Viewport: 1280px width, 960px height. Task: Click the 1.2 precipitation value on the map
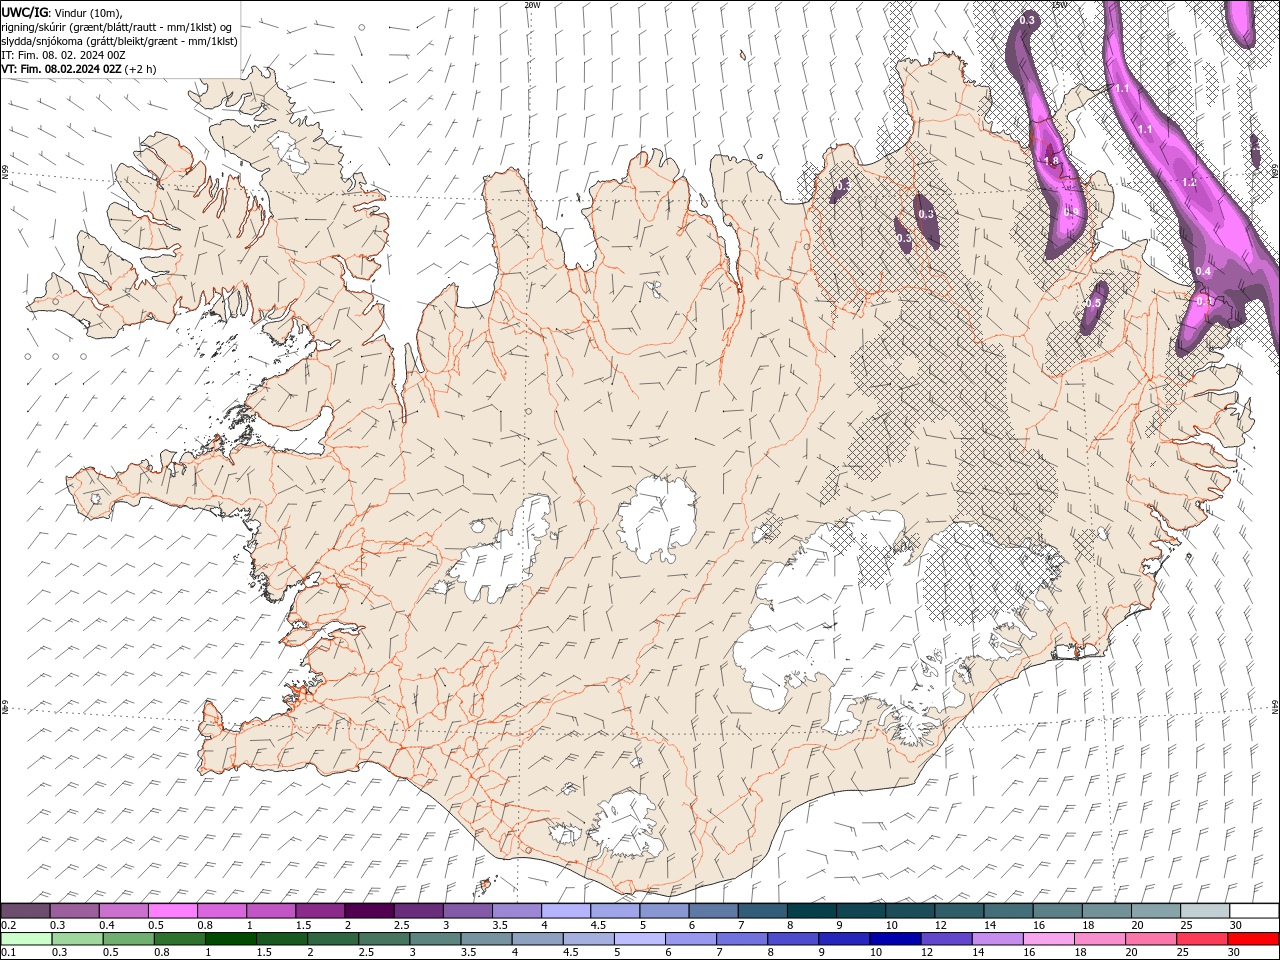point(1189,183)
